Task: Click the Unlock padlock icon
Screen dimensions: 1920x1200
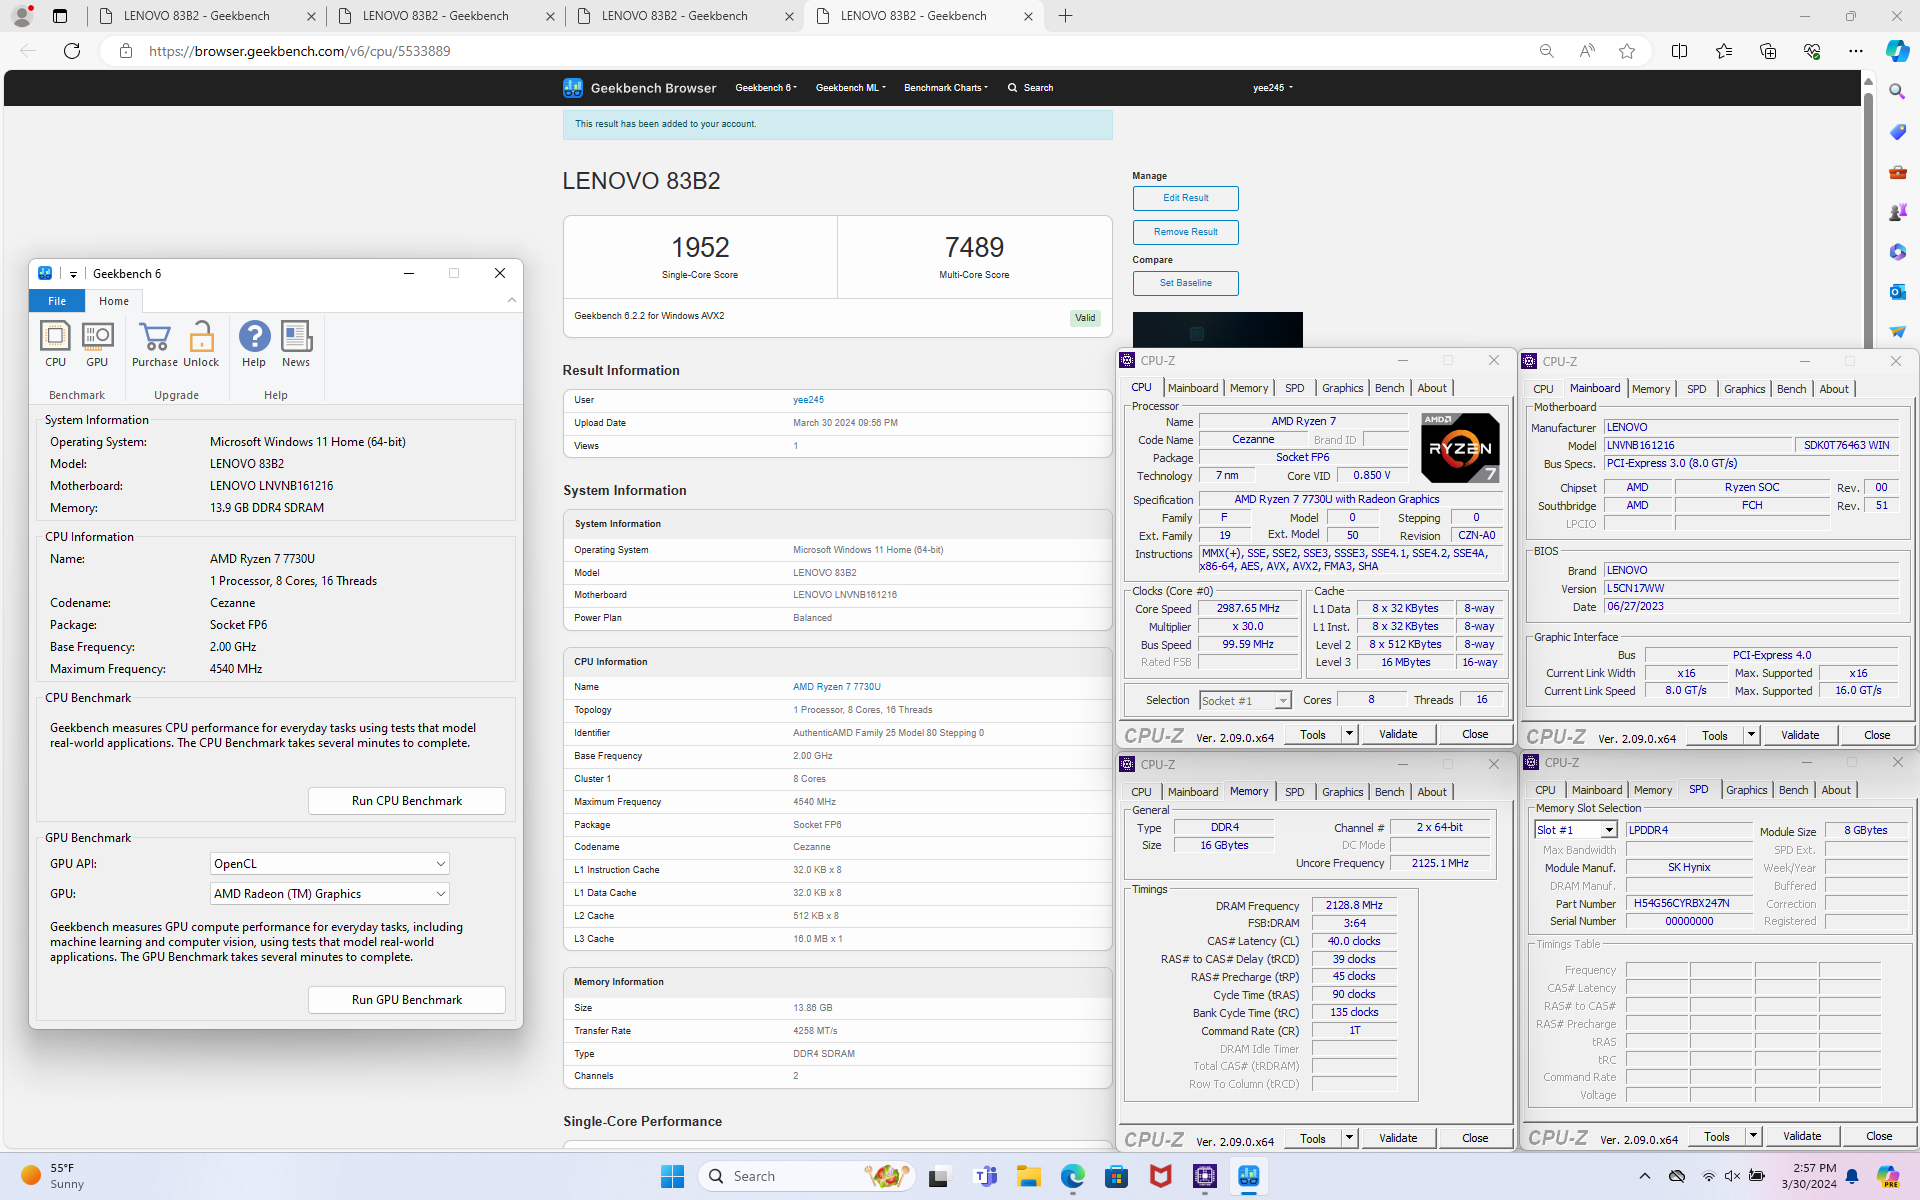Action: pyautogui.click(x=201, y=344)
